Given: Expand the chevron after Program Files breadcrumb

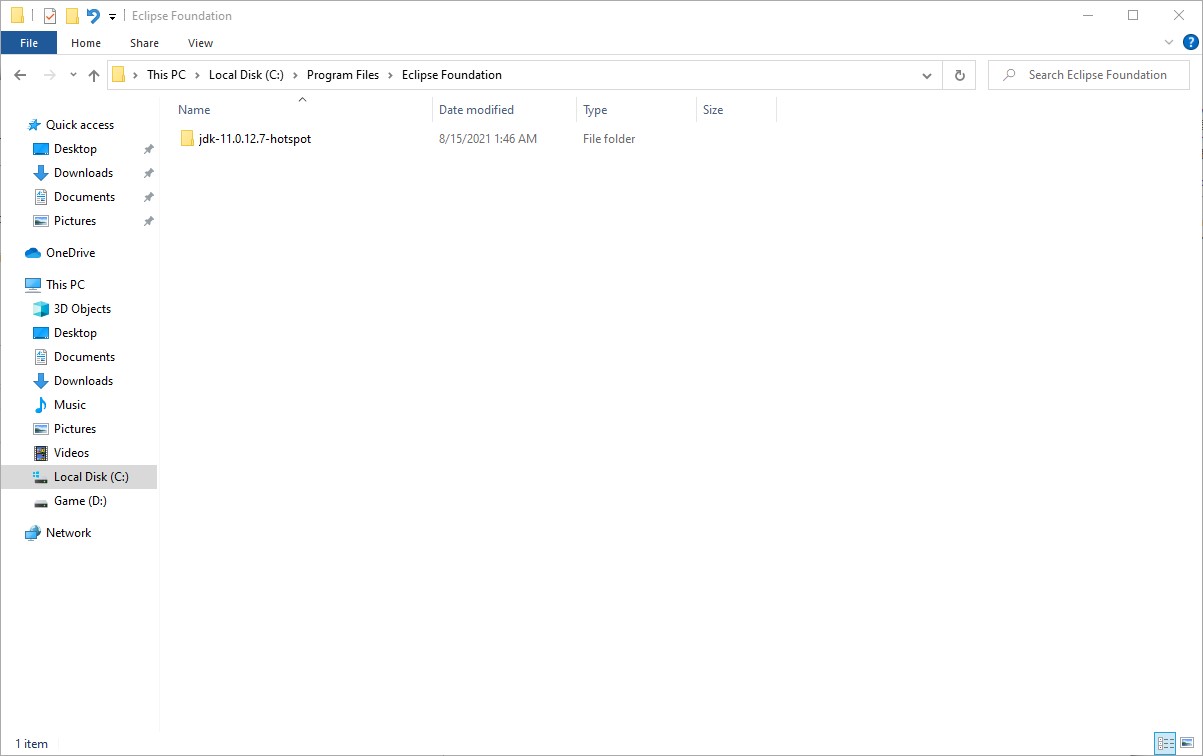Looking at the screenshot, I should tap(391, 75).
